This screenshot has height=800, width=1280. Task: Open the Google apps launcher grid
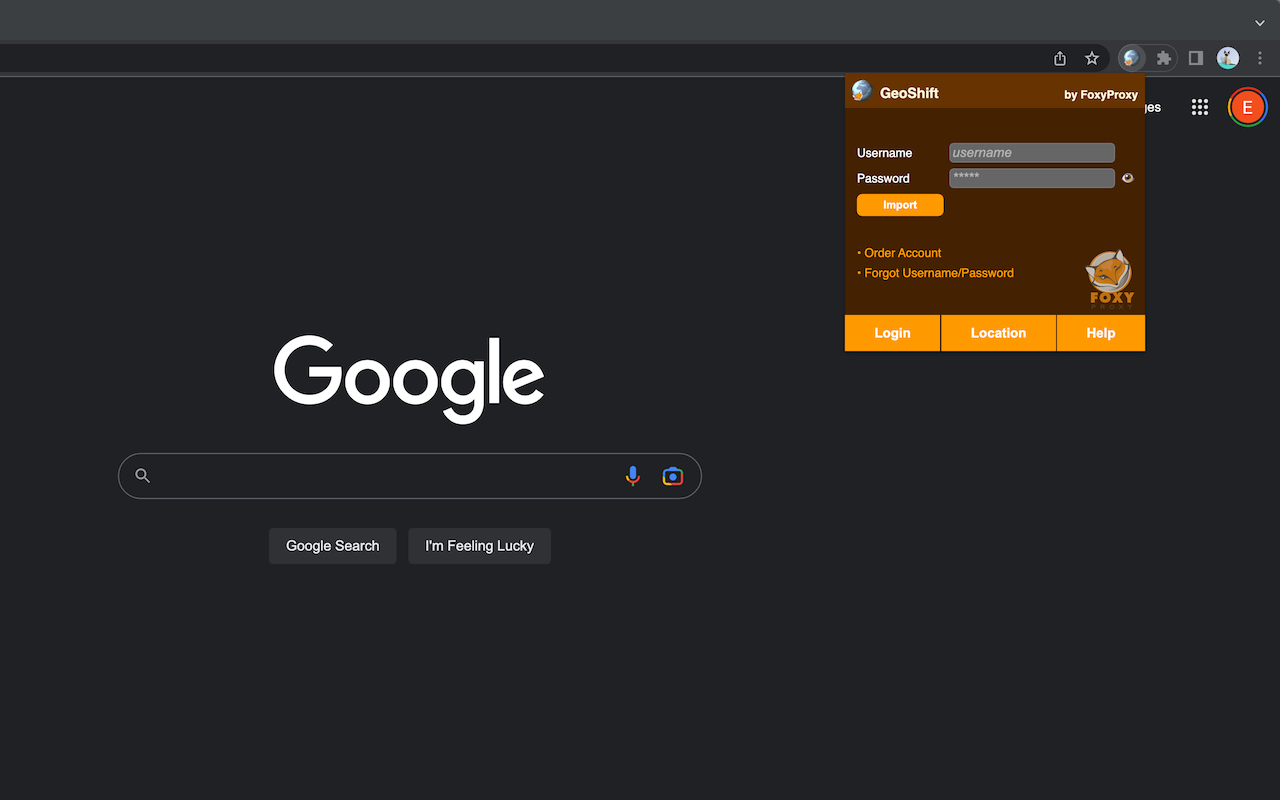pyautogui.click(x=1199, y=107)
